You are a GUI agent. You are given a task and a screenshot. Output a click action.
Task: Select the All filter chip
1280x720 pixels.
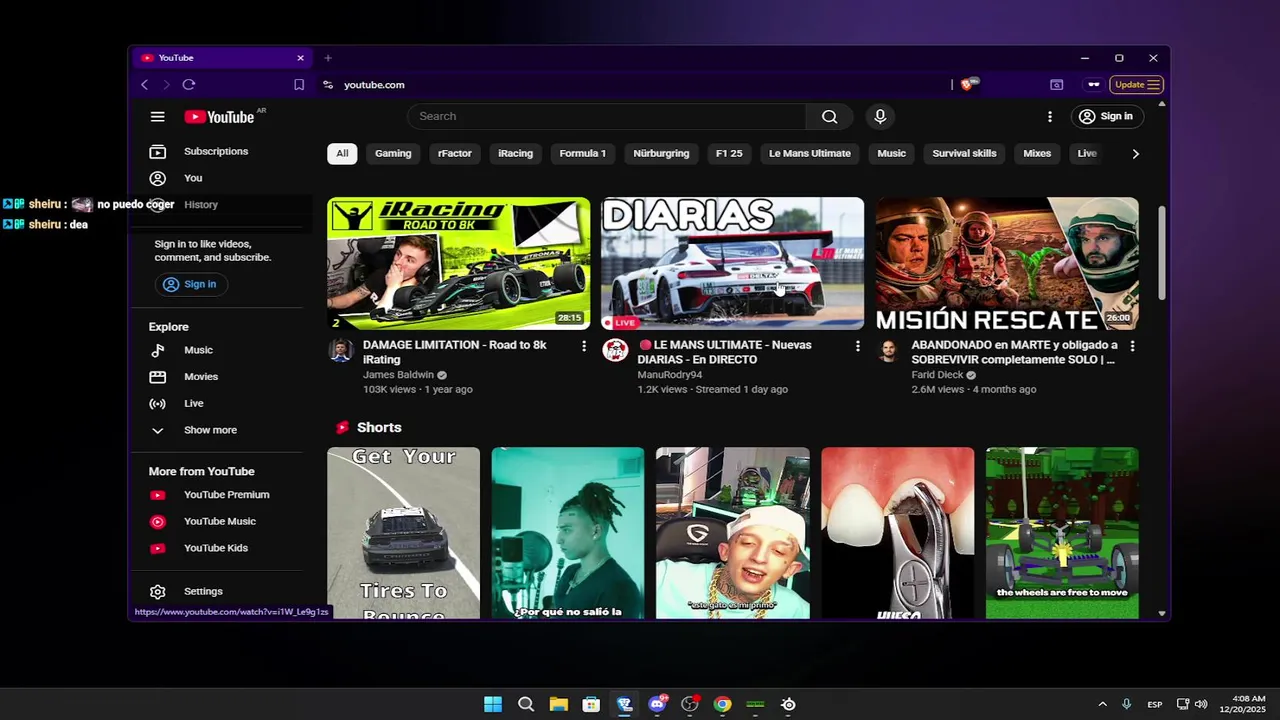coord(342,154)
